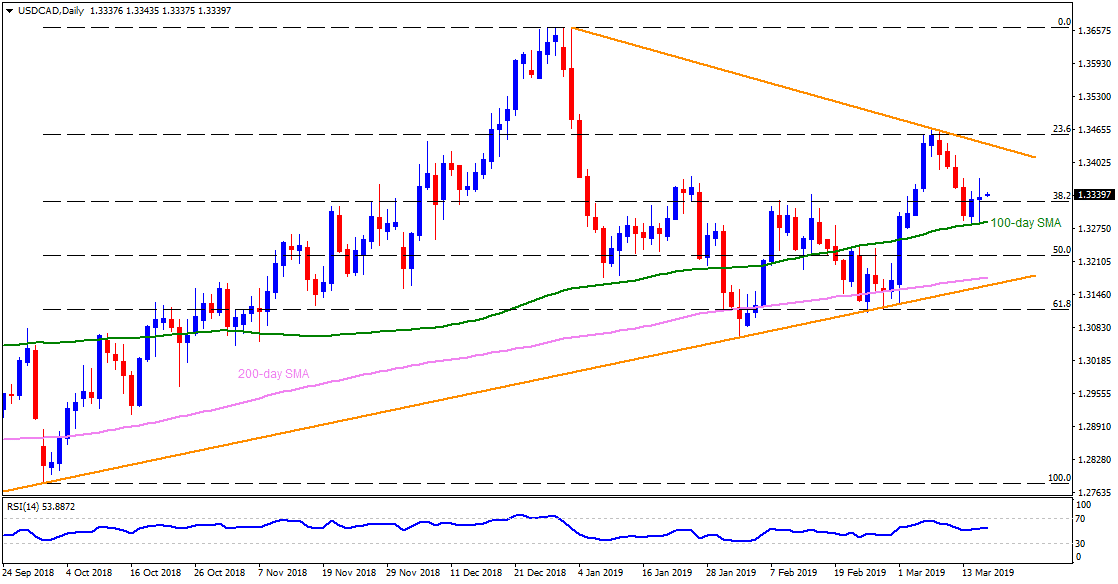Click the 61.8 Fibonacci level label
Viewport: 1118px width, 584px height.
click(1062, 304)
